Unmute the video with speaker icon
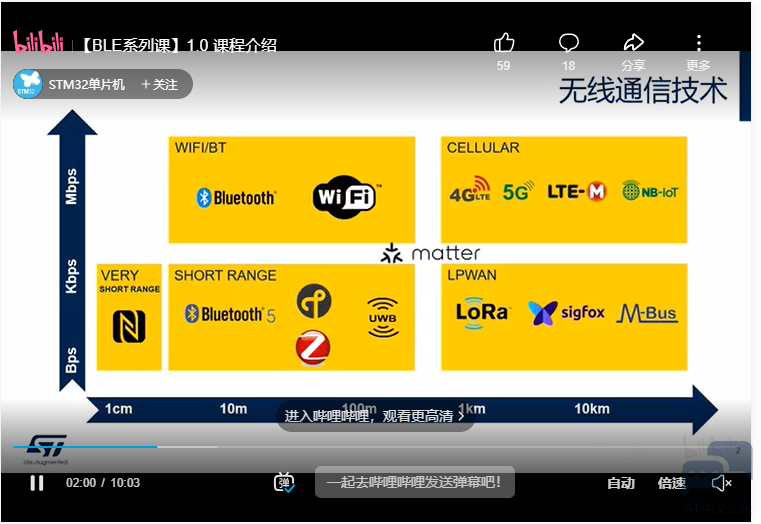Viewport: 761px width, 524px height. (722, 483)
